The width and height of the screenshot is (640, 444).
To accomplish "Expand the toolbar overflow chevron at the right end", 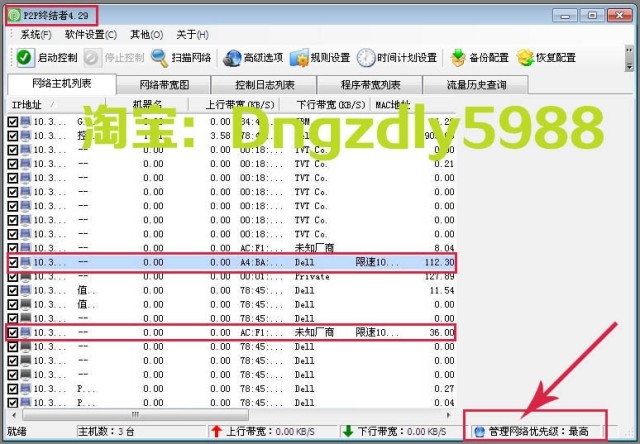I will [x=629, y=59].
